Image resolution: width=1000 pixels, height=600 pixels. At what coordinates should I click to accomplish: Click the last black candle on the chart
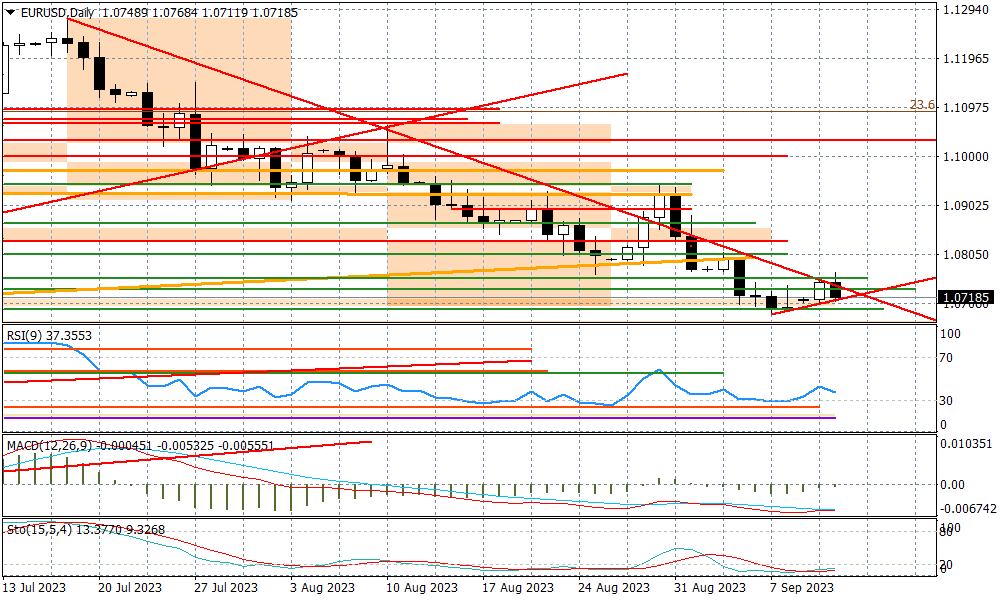tap(836, 291)
